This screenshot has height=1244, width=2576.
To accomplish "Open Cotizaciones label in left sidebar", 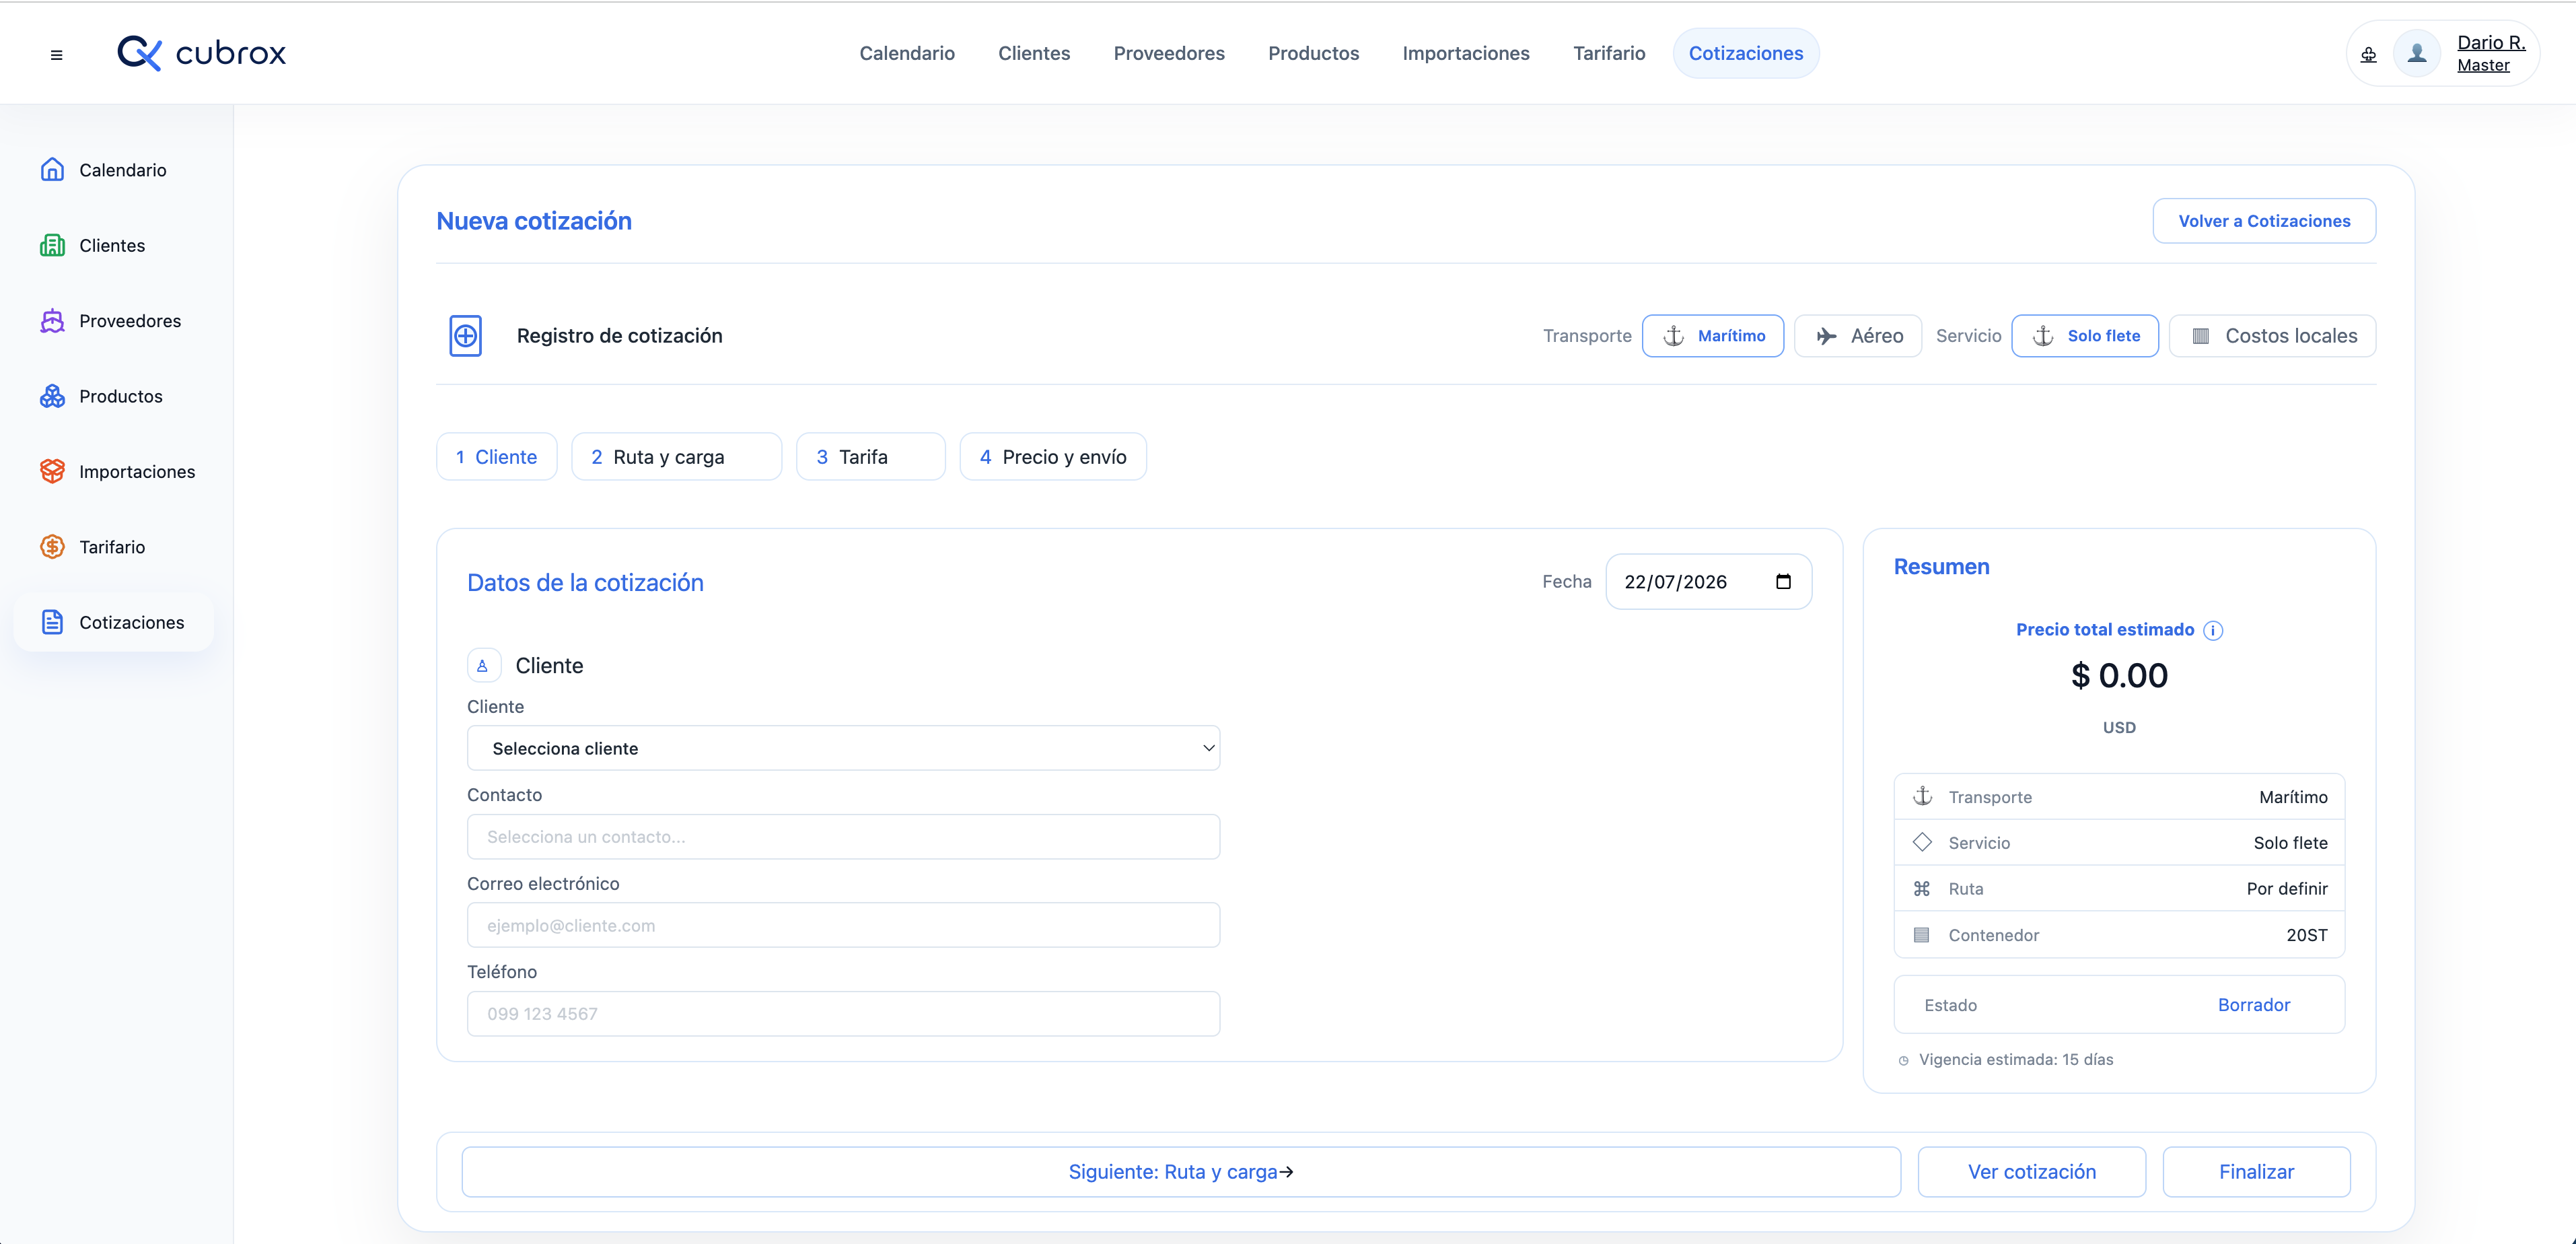I will 132,622.
